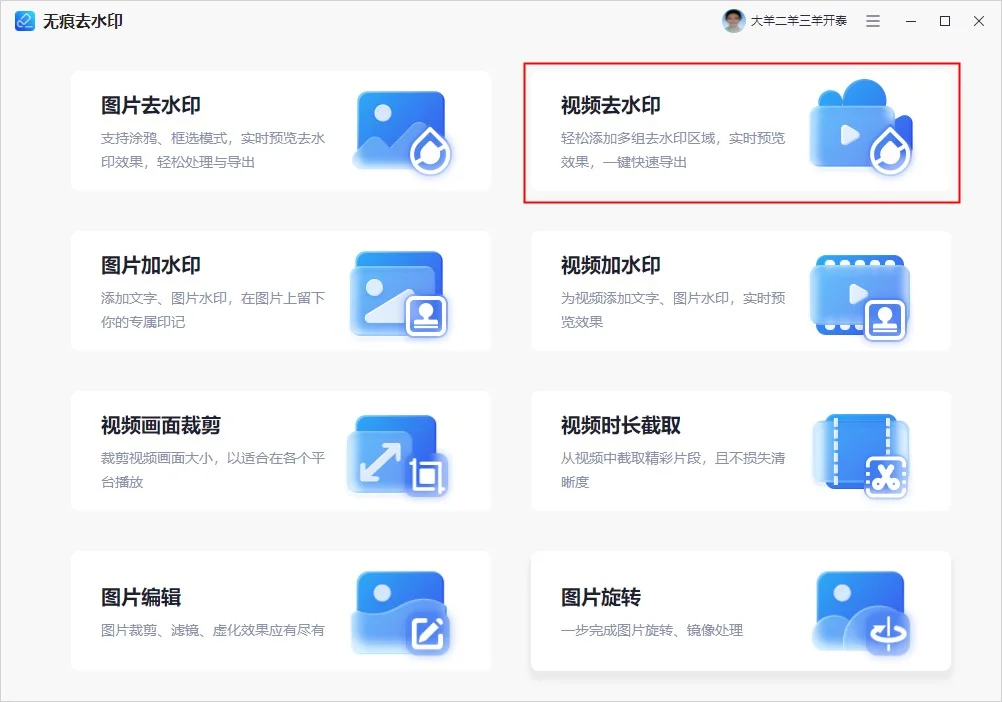The width and height of the screenshot is (1002, 702).
Task: Click the user avatar picture
Action: [x=734, y=21]
